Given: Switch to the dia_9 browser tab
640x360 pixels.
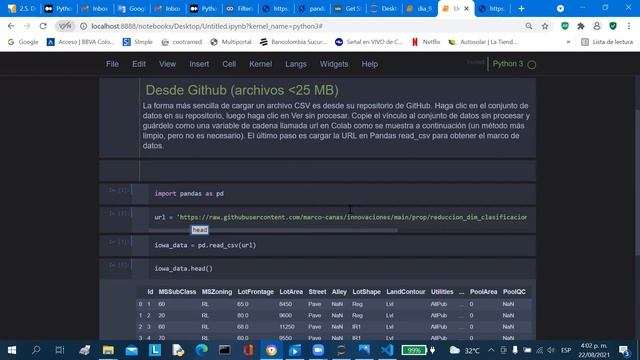Looking at the screenshot, I should point(420,9).
